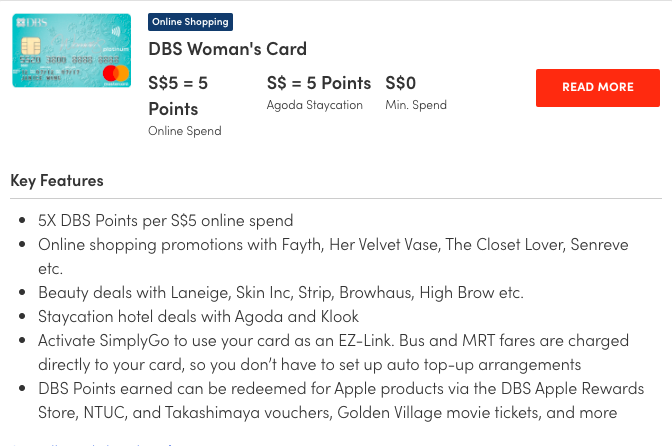Click the Key Features heading
The height and width of the screenshot is (446, 672).
[57, 181]
